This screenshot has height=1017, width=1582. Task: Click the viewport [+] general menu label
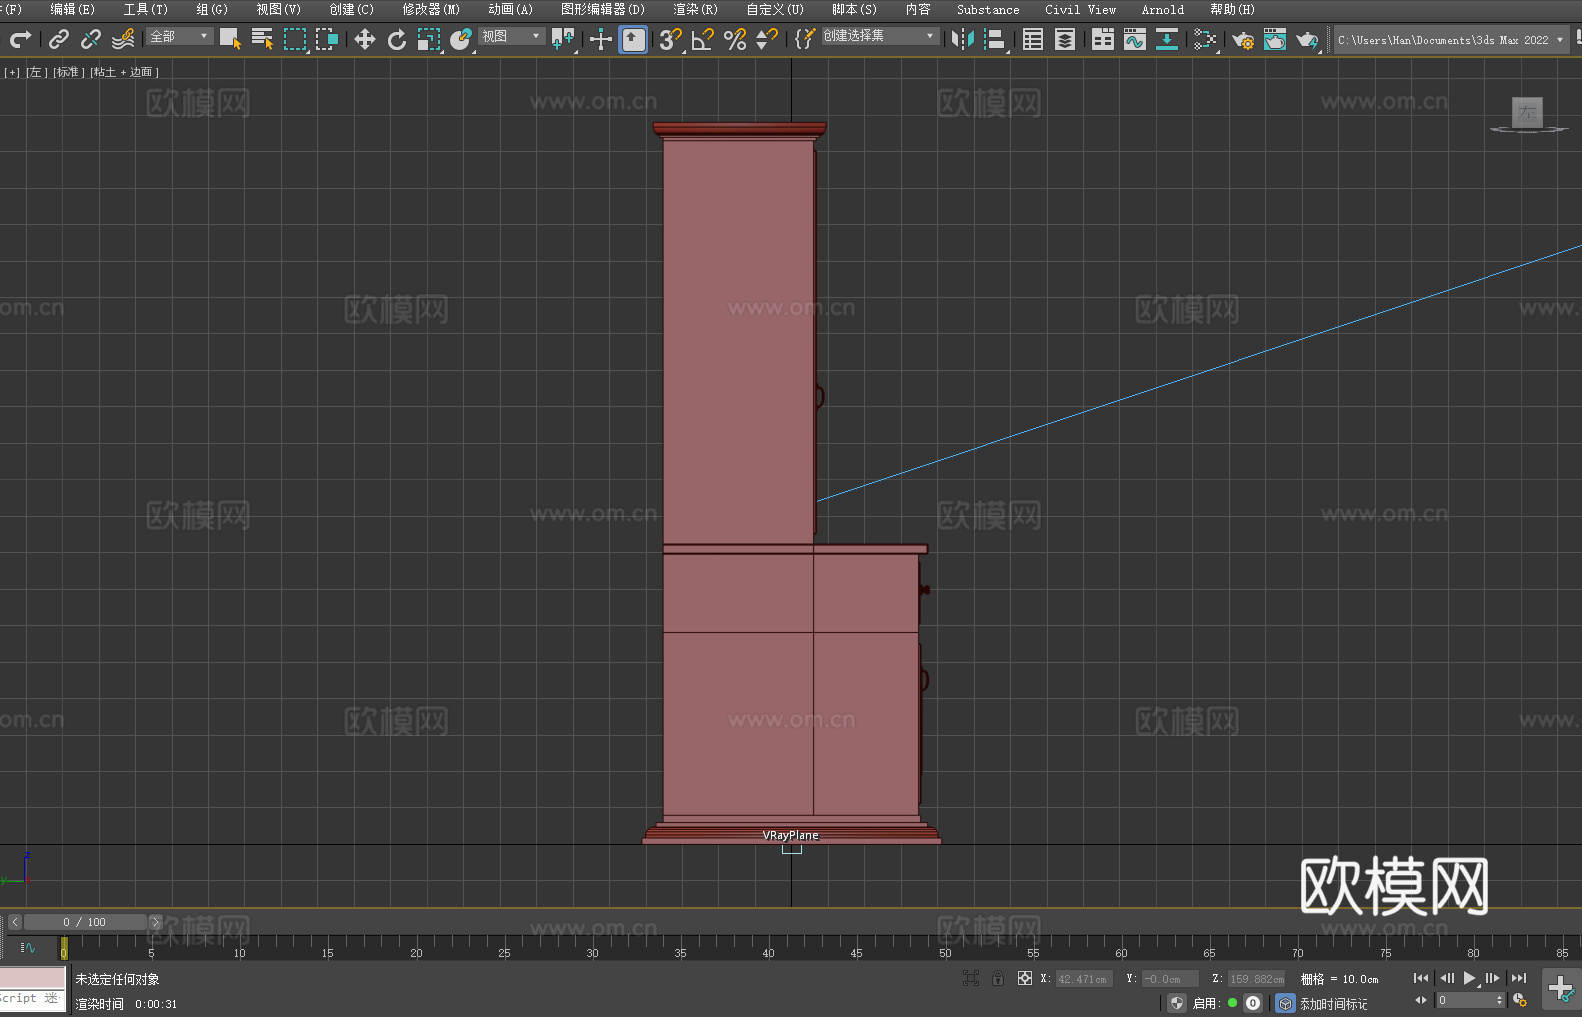[x=12, y=72]
